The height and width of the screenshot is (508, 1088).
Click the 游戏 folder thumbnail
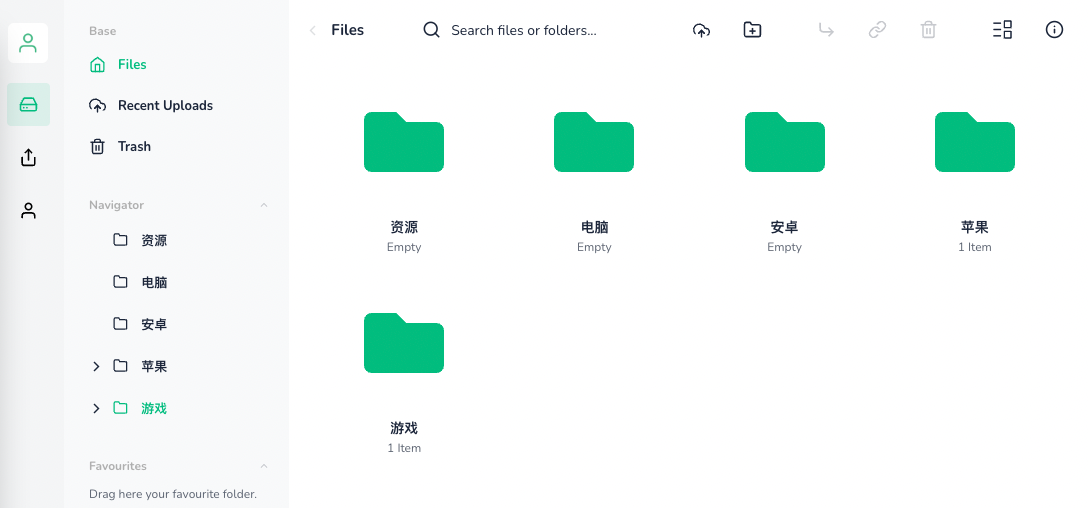[404, 343]
